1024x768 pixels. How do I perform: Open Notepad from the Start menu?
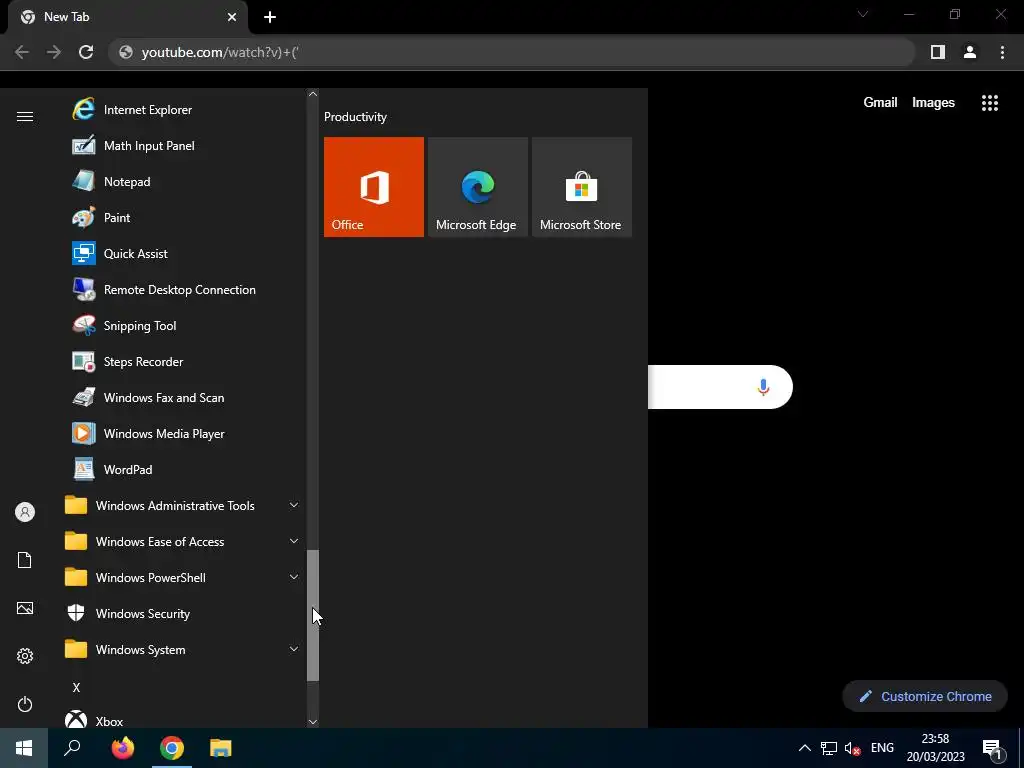pos(183,182)
